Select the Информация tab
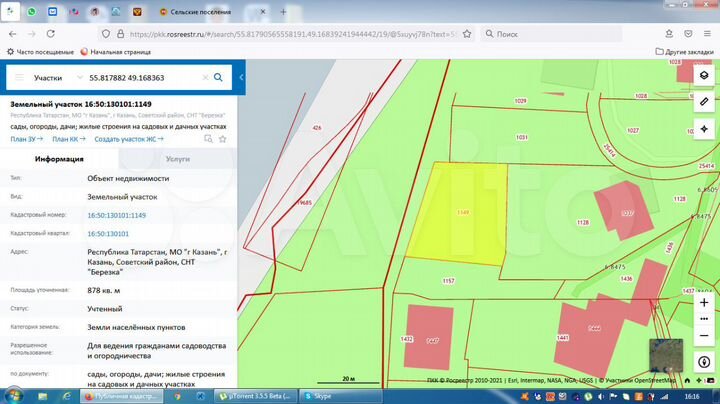 (x=59, y=159)
